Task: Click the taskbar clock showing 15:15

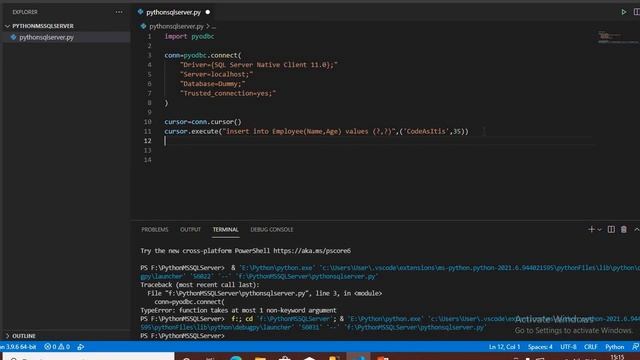Action: pos(617,357)
